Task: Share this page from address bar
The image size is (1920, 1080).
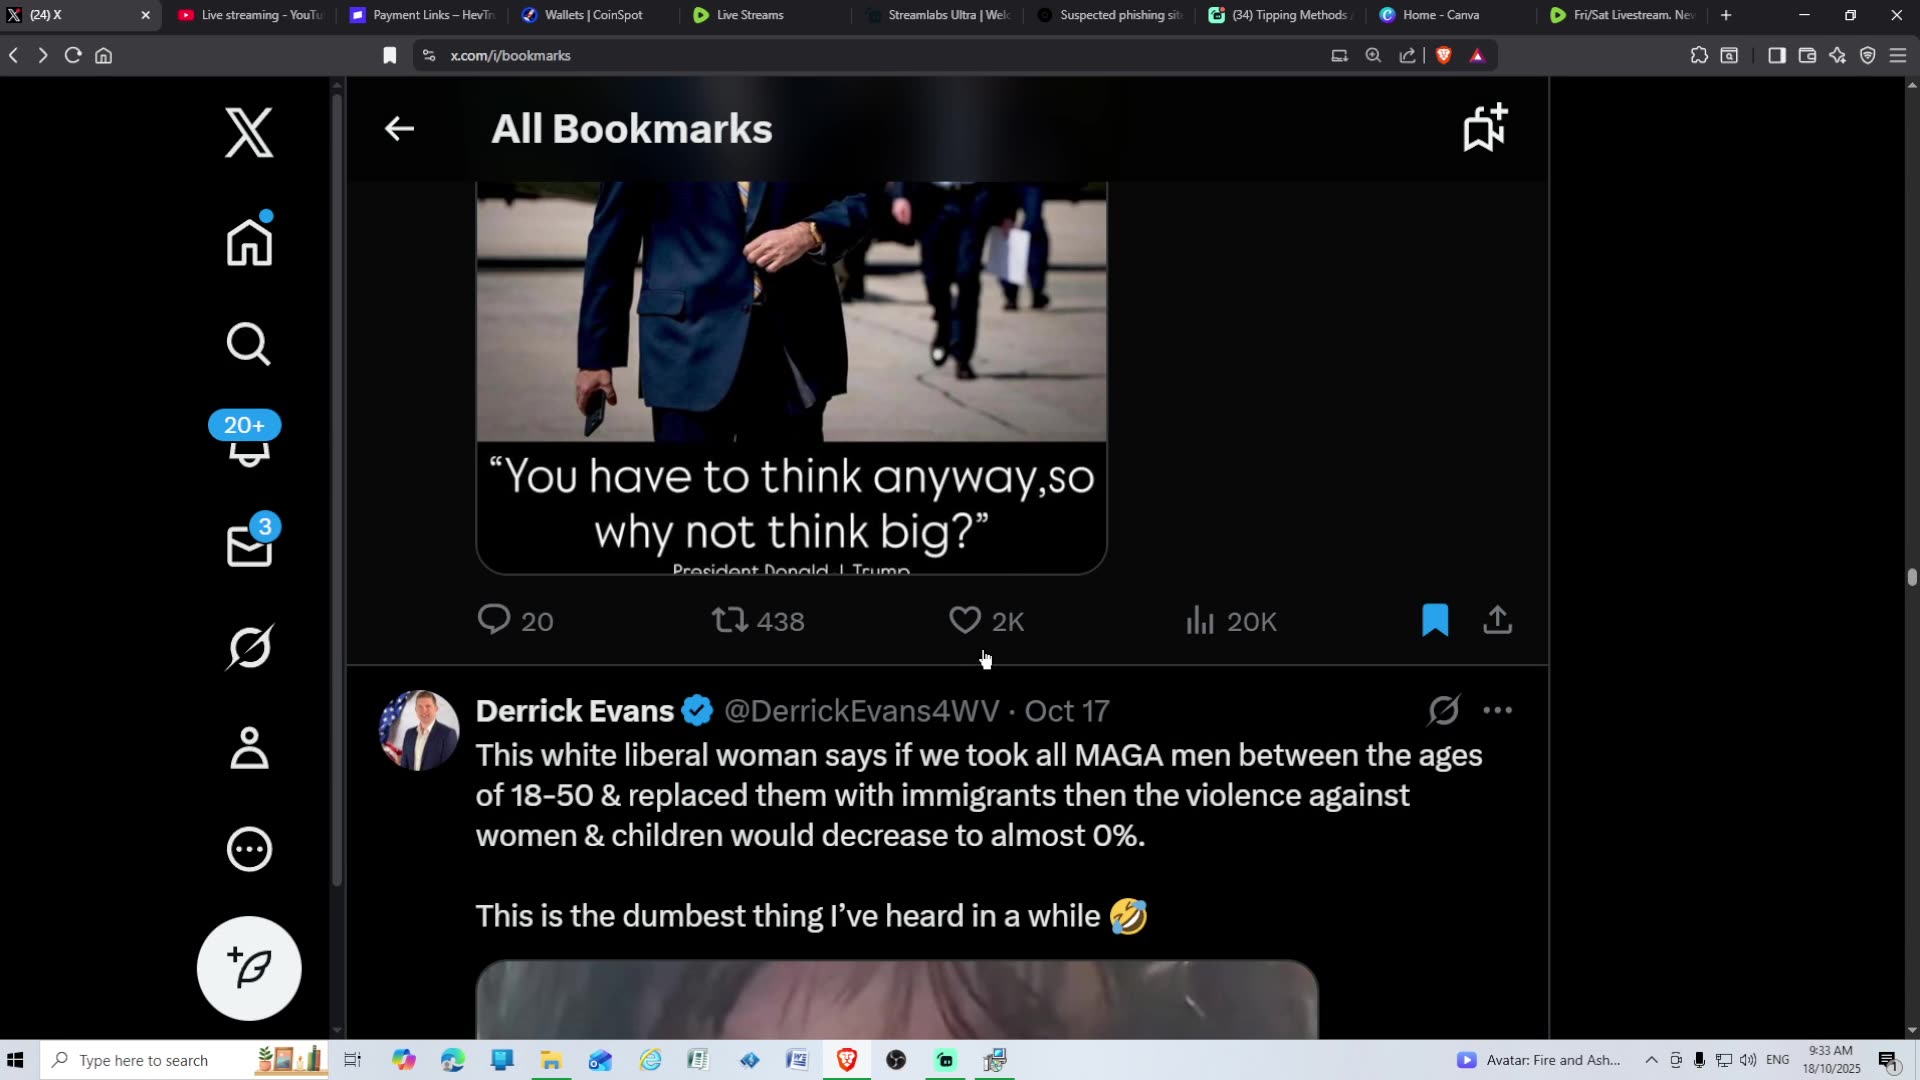Action: coord(1407,56)
